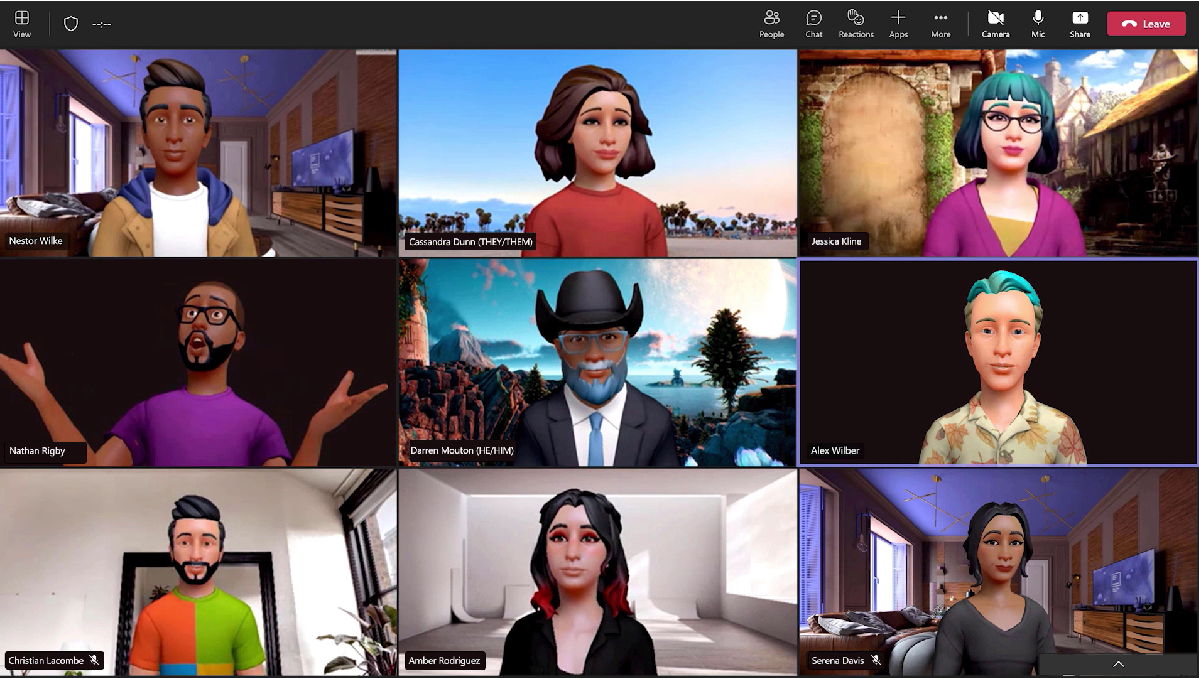This screenshot has height=678, width=1199.
Task: Open the View layout options
Action: [x=22, y=23]
